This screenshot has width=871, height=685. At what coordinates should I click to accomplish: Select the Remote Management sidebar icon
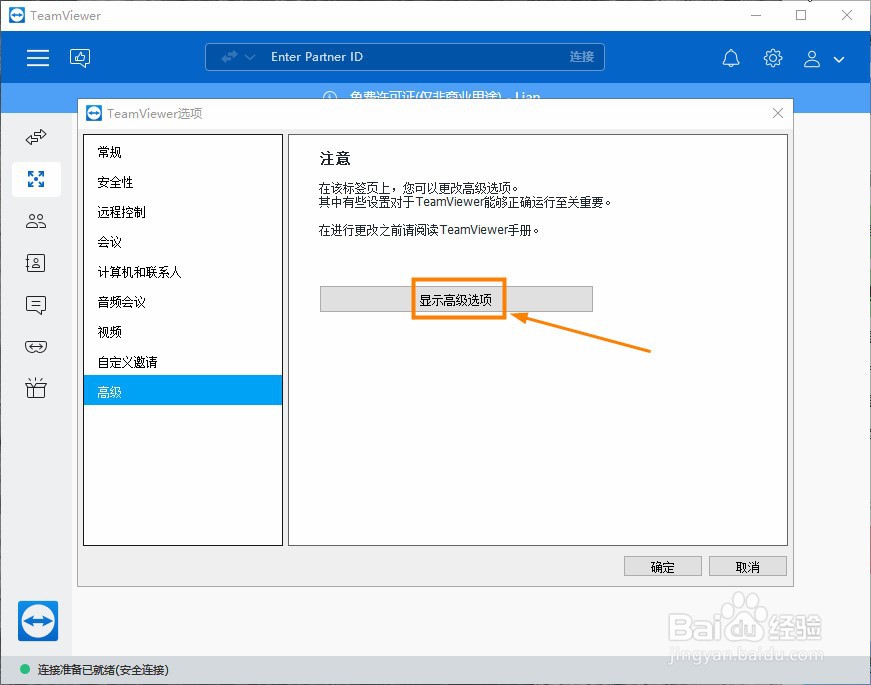(x=36, y=179)
